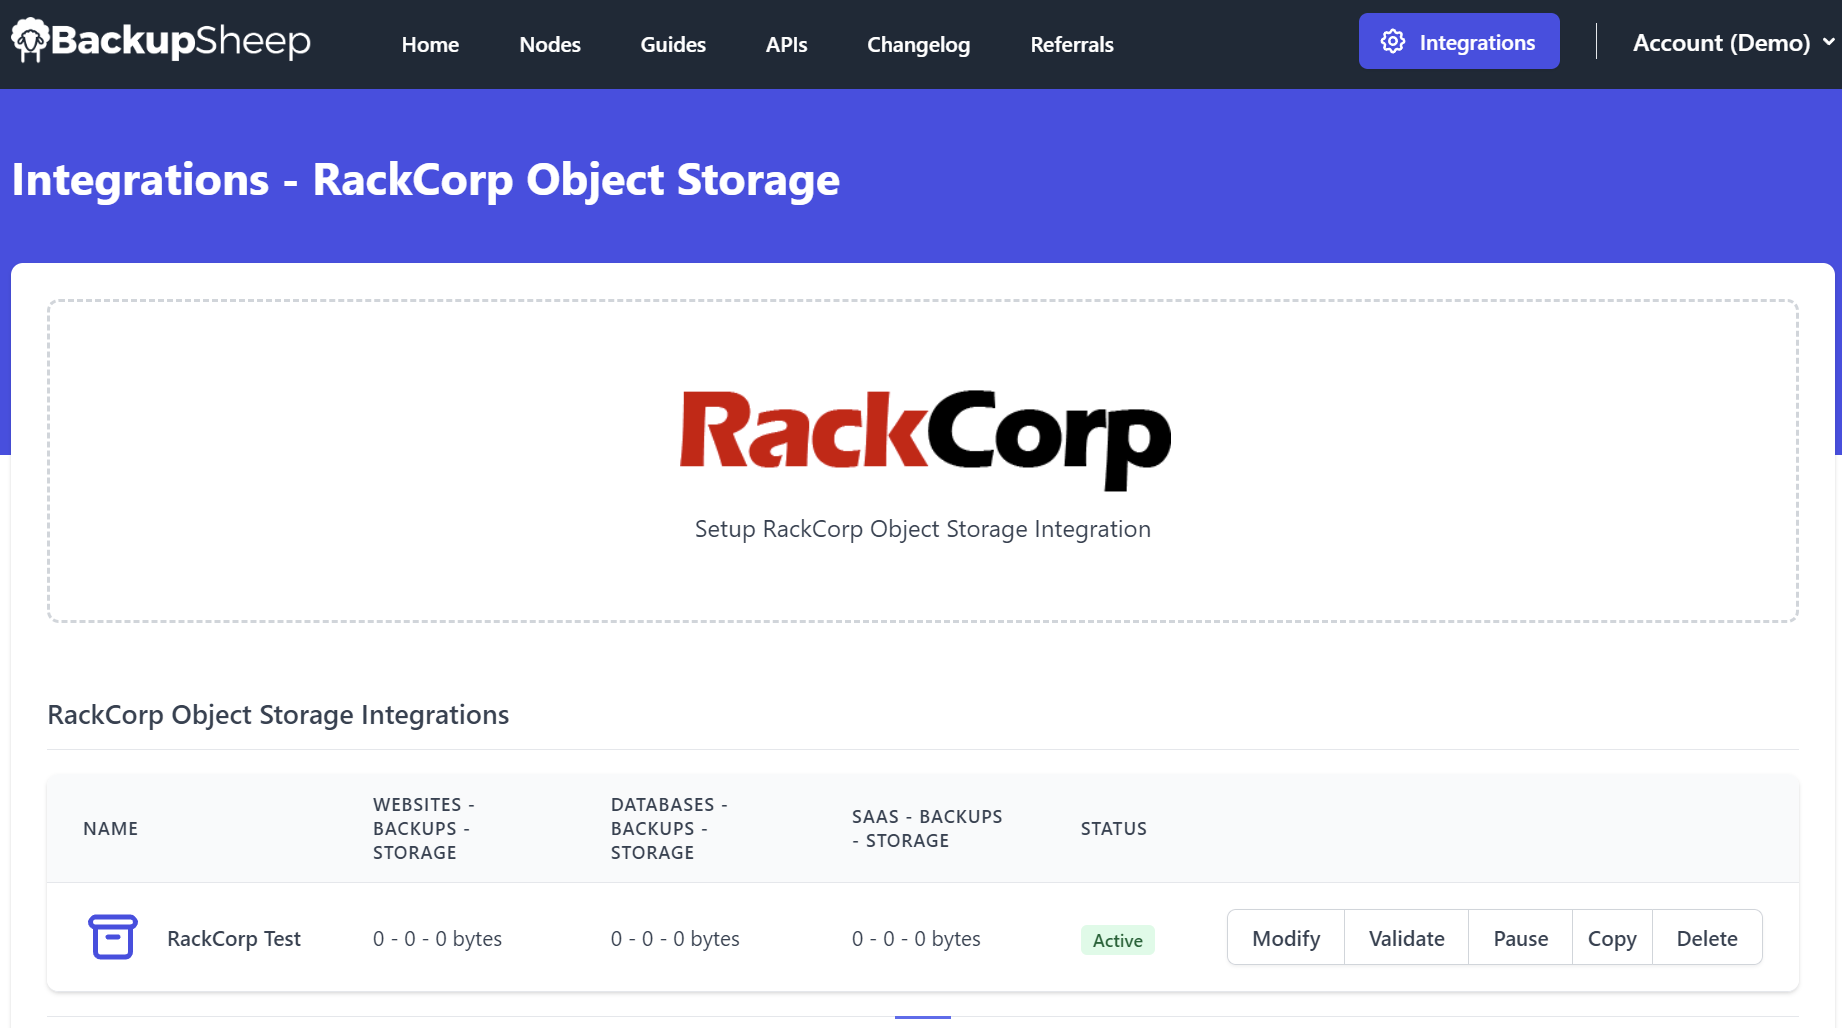Click the Integrations - RackCorp Object Storage title
The image size is (1842, 1028).
426,180
